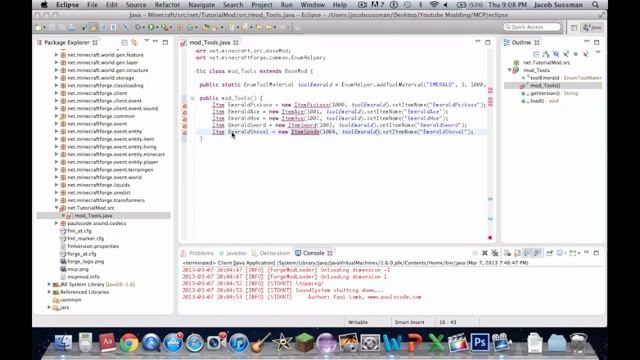Open Finder from the Dock

click(x=64, y=343)
